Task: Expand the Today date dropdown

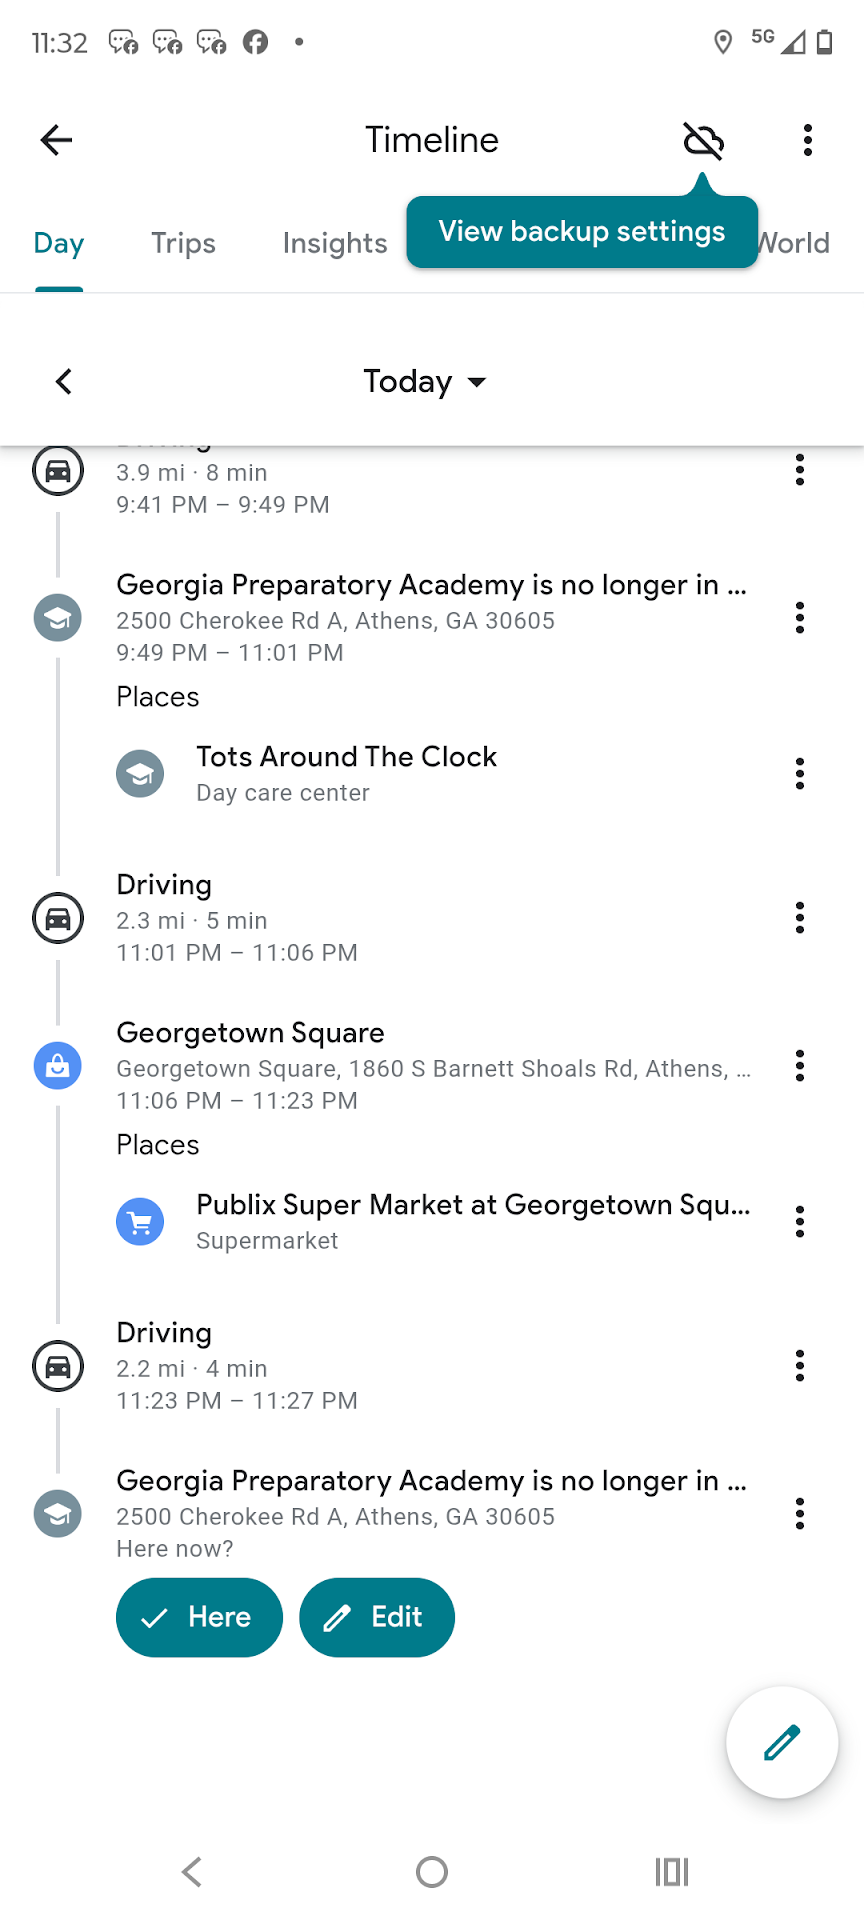Action: tap(425, 381)
